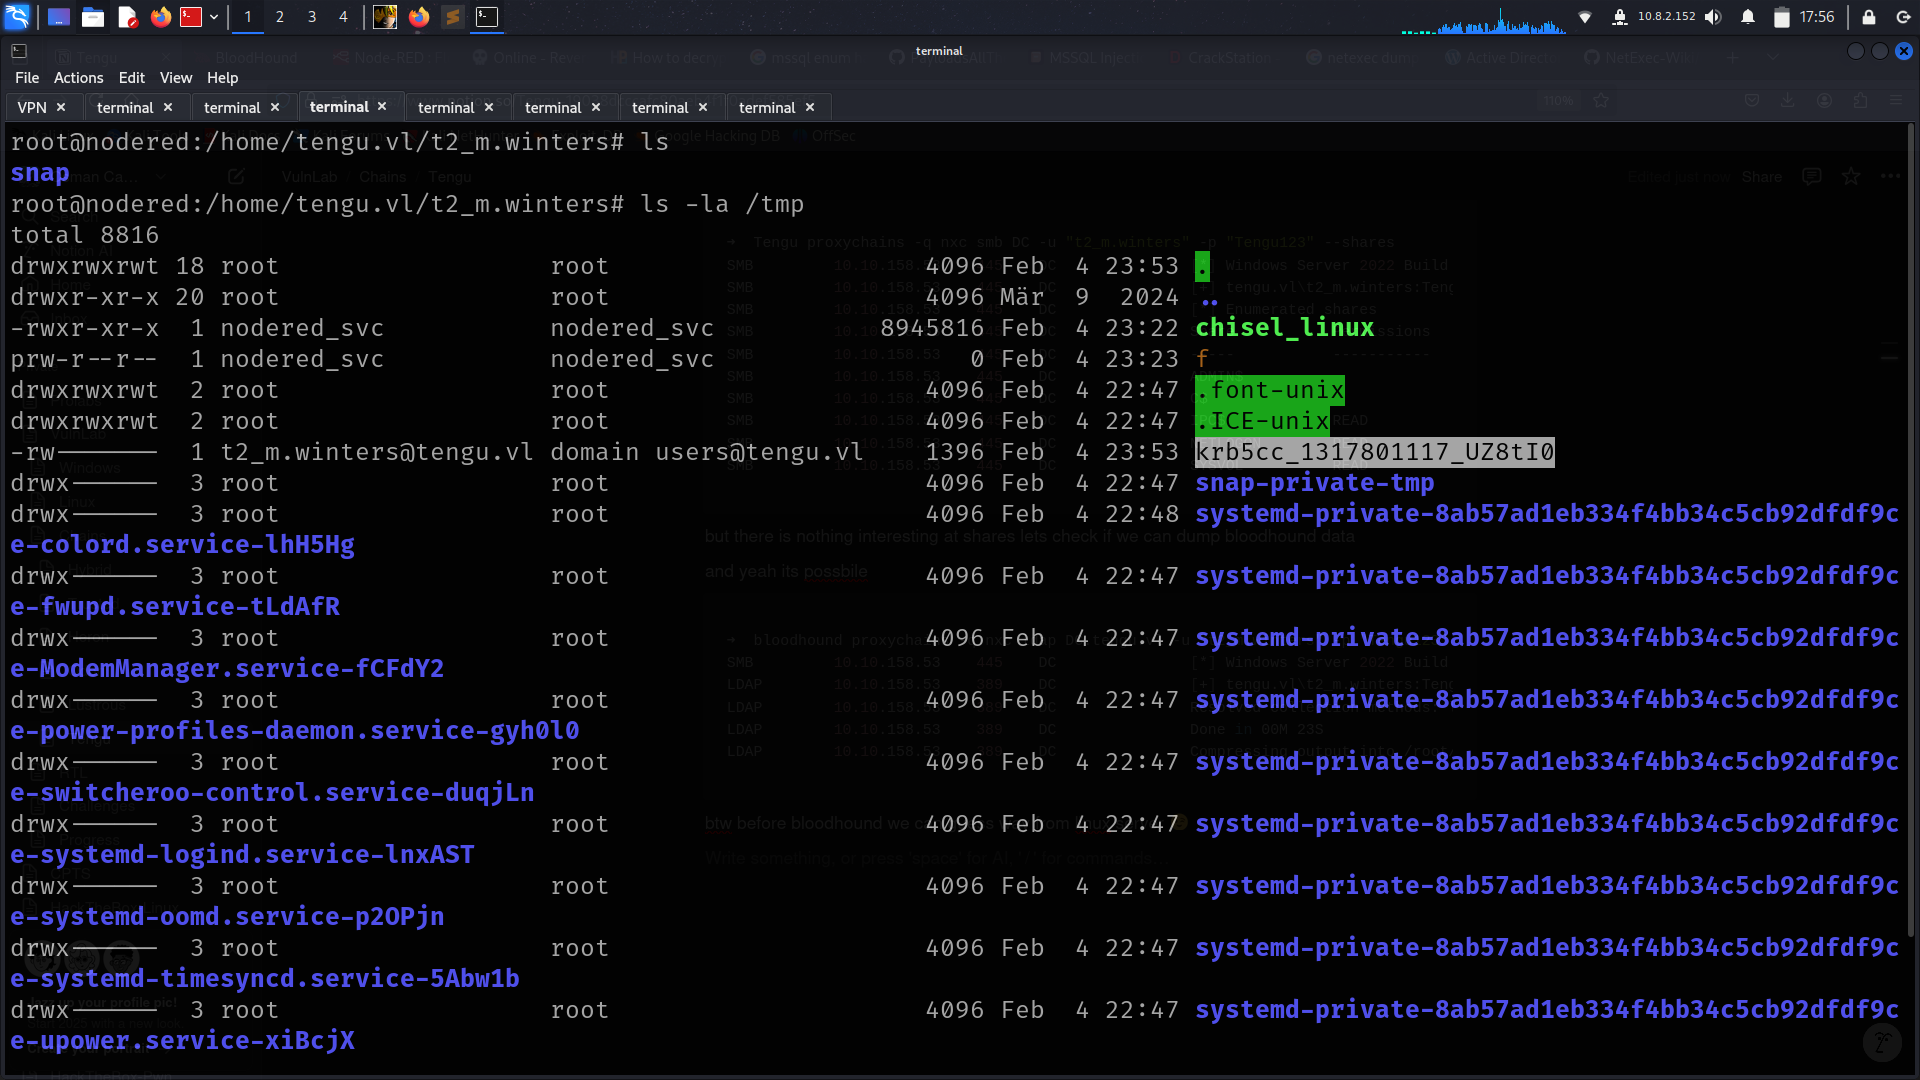Expand the terminal launcher dropdown arrow
Image resolution: width=1920 pixels, height=1080 pixels.
coord(214,17)
